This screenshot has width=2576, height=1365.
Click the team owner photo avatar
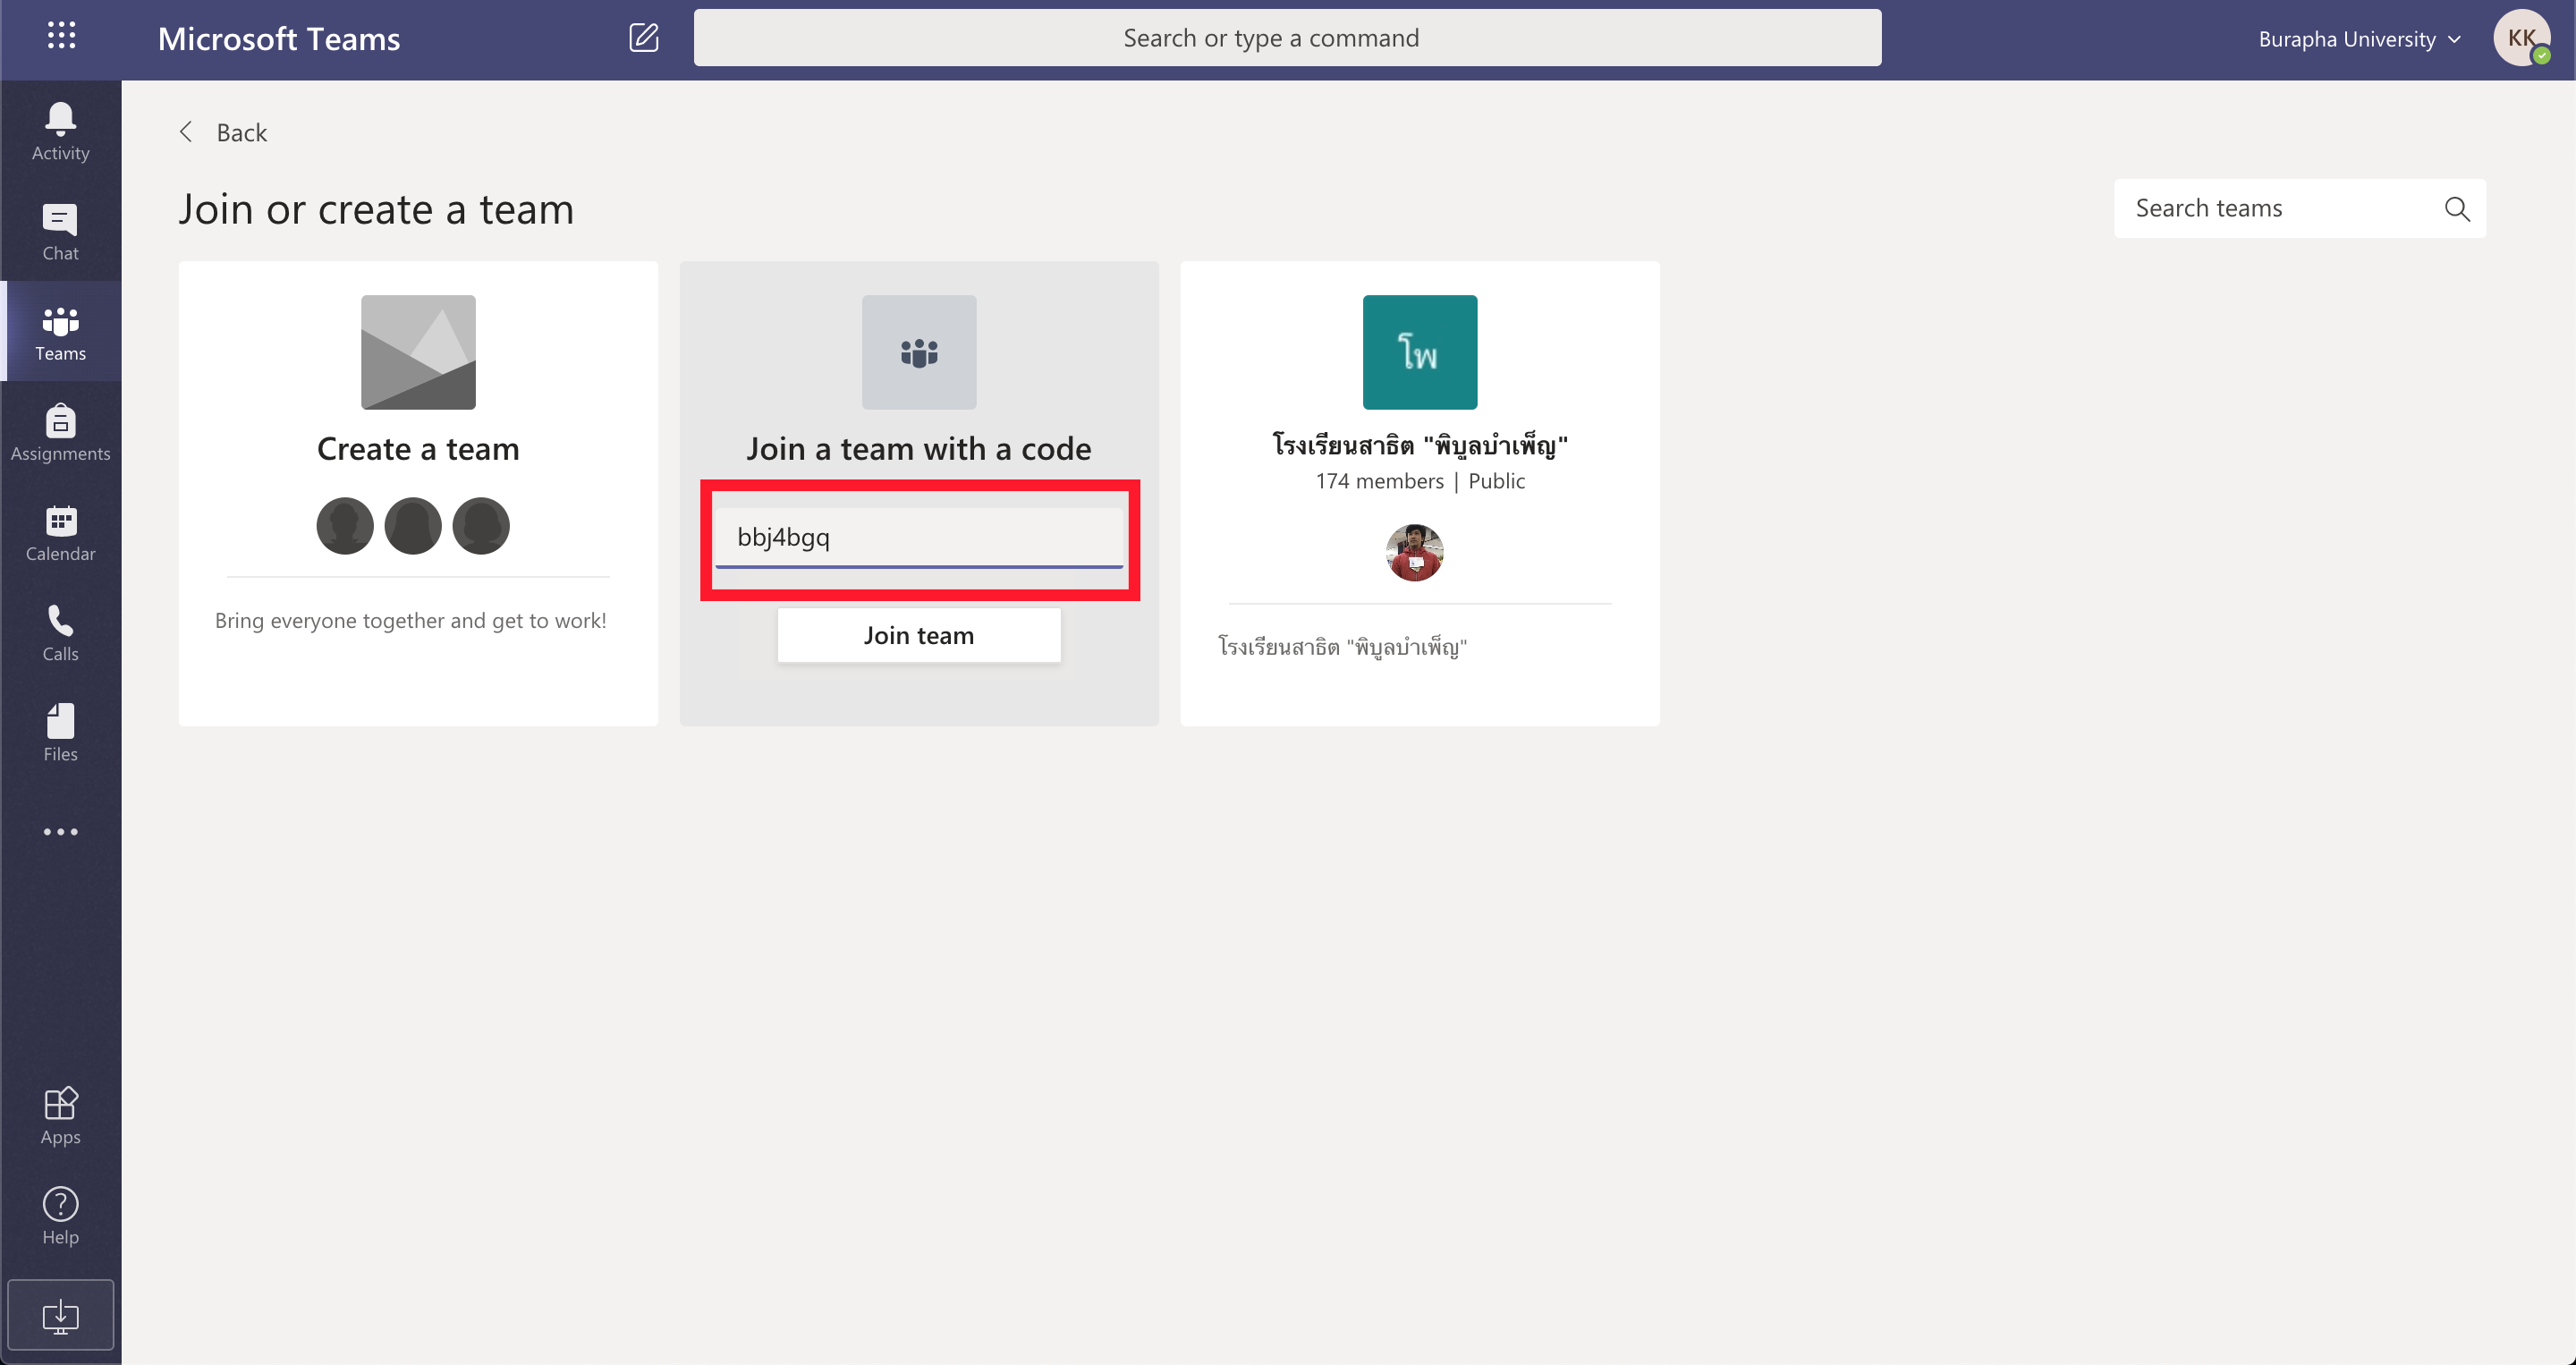click(x=1414, y=552)
